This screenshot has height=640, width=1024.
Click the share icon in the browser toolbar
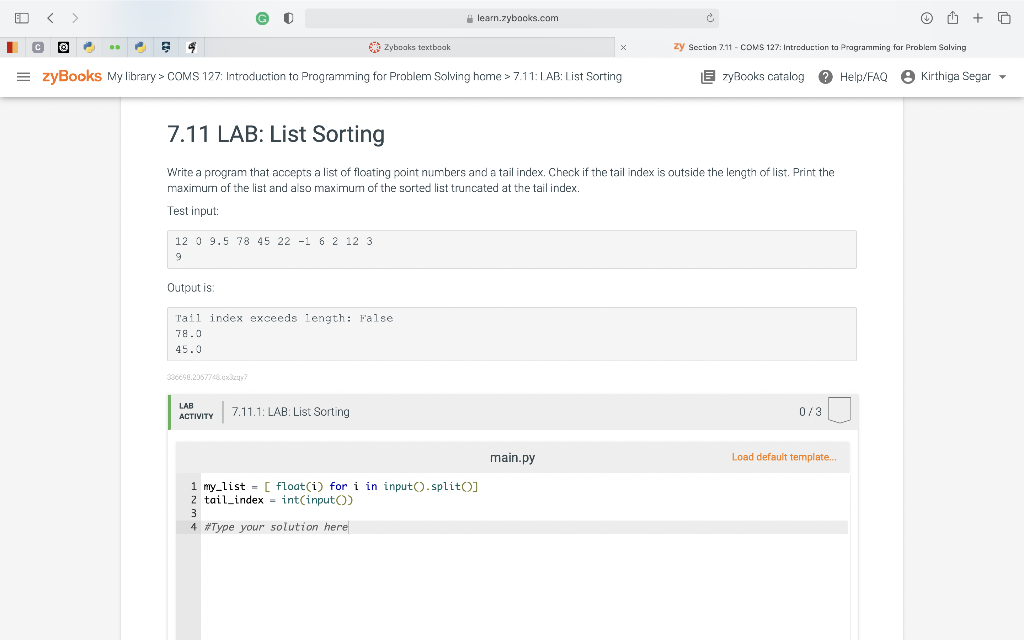pyautogui.click(x=952, y=17)
